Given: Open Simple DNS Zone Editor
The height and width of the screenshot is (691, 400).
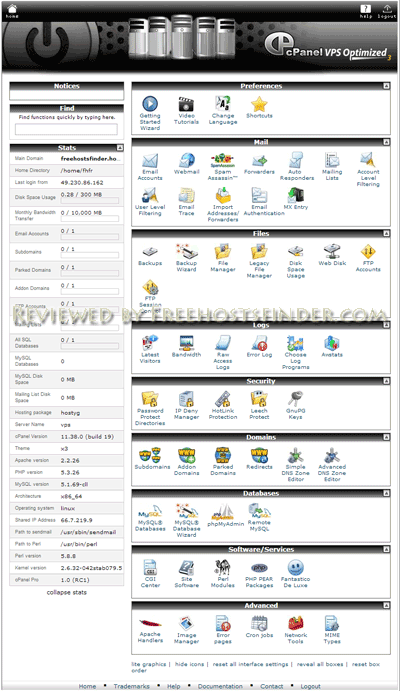Looking at the screenshot, I should pos(296,464).
